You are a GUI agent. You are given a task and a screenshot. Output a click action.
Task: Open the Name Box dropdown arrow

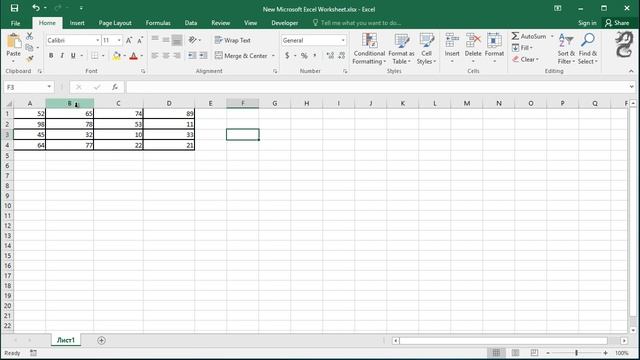click(x=49, y=87)
